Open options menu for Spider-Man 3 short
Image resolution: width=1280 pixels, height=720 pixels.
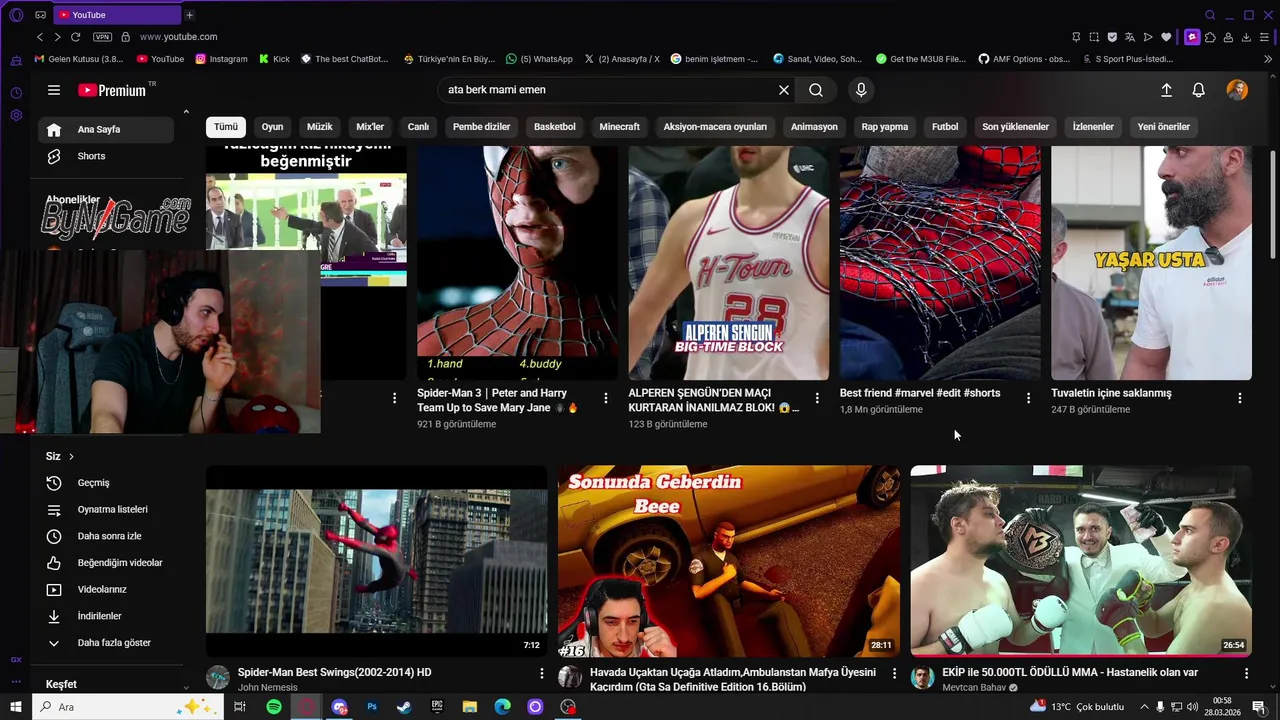coord(606,398)
